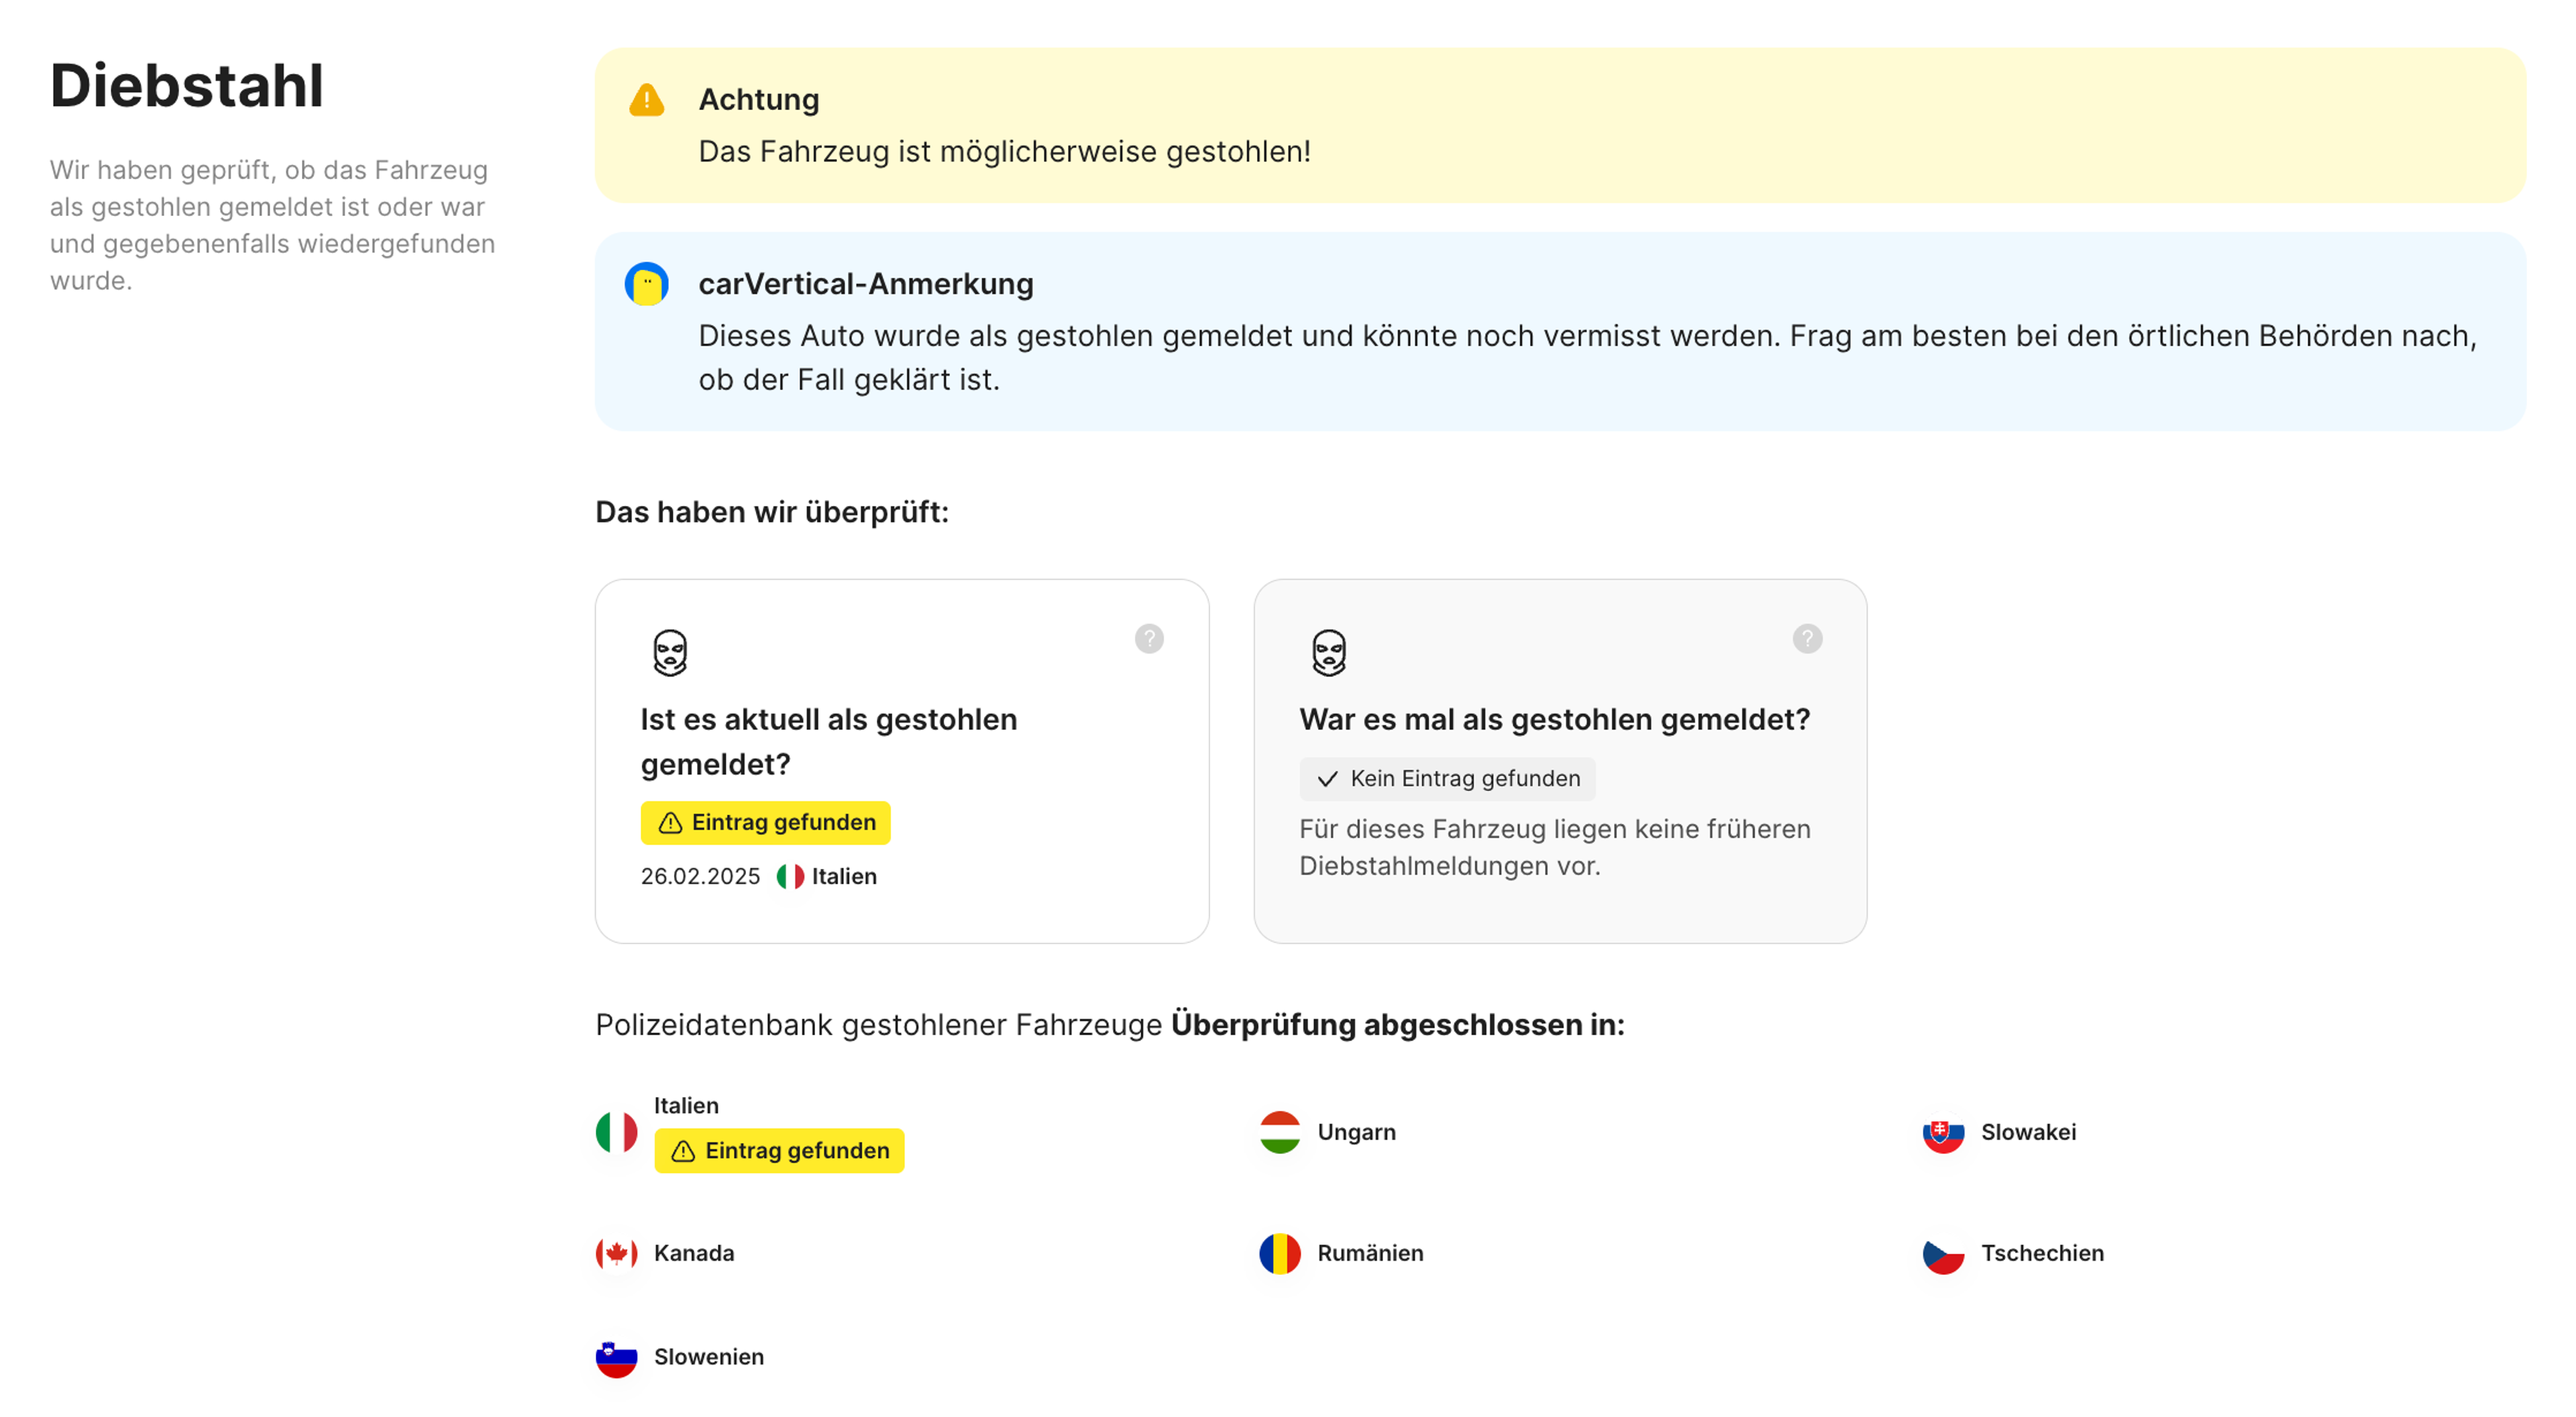Click the 'Slowenien' country label
The width and height of the screenshot is (2576, 1417).
708,1357
